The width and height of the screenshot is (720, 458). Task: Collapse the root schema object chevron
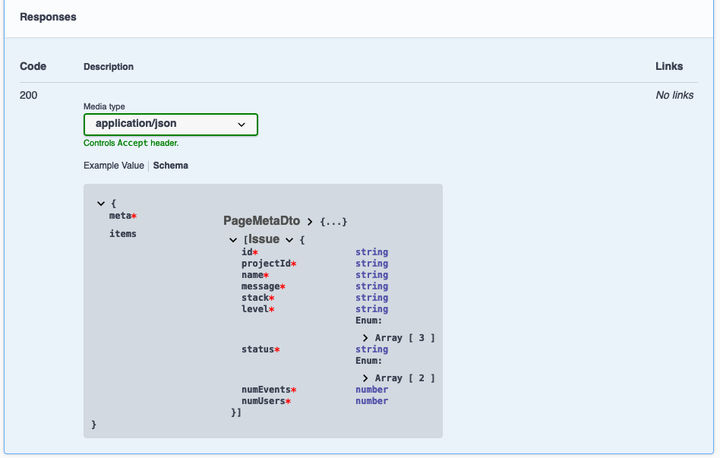point(101,203)
